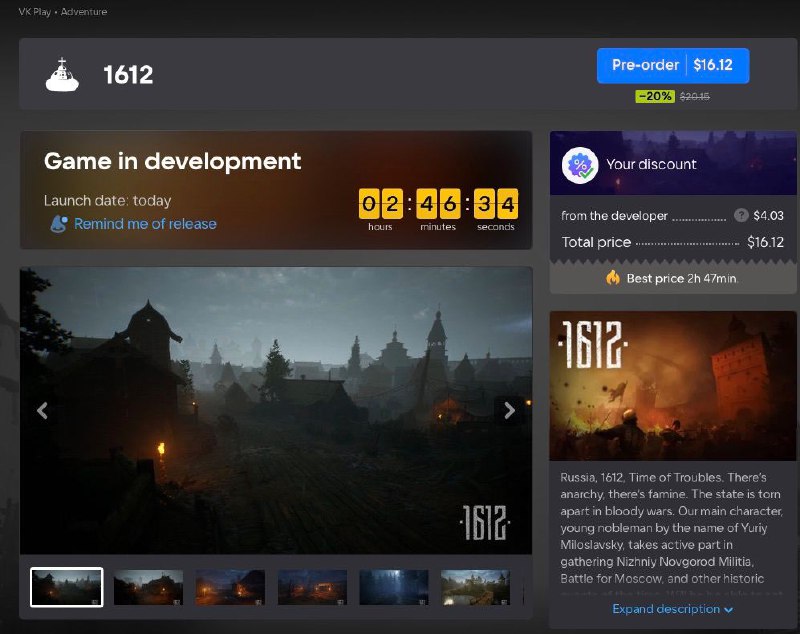Viewport: 800px width, 634px height.
Task: Select the third screenshot thumbnail
Action: (230, 587)
